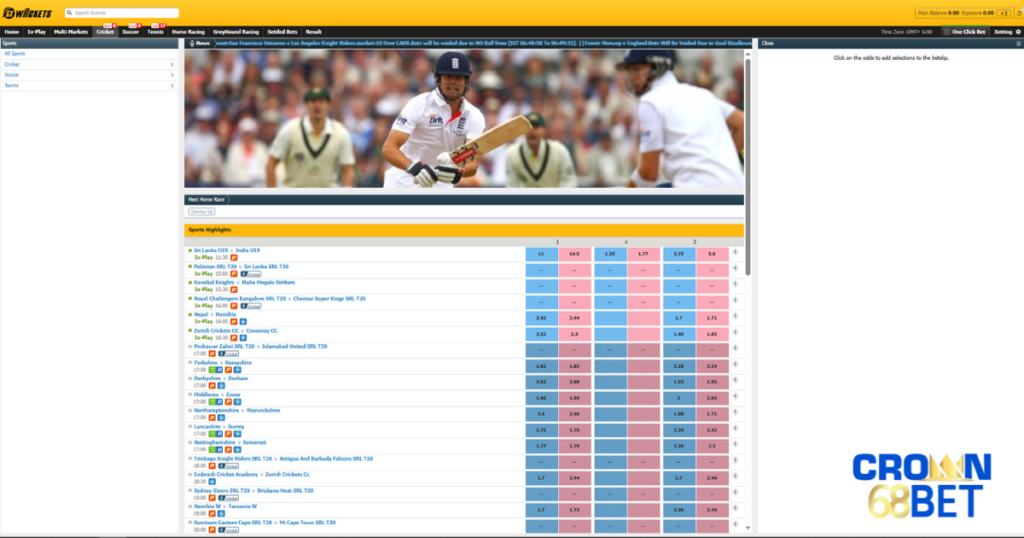Image resolution: width=1024 pixels, height=538 pixels.
Task: Go to the Horse Racing tab
Action: [188, 31]
